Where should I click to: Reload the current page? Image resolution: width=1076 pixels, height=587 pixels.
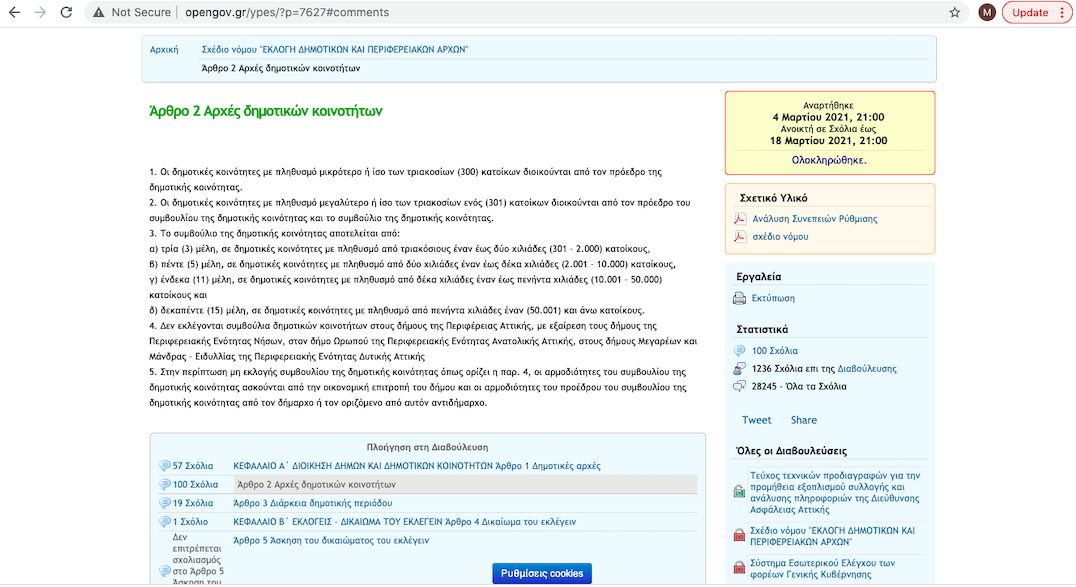[x=67, y=12]
